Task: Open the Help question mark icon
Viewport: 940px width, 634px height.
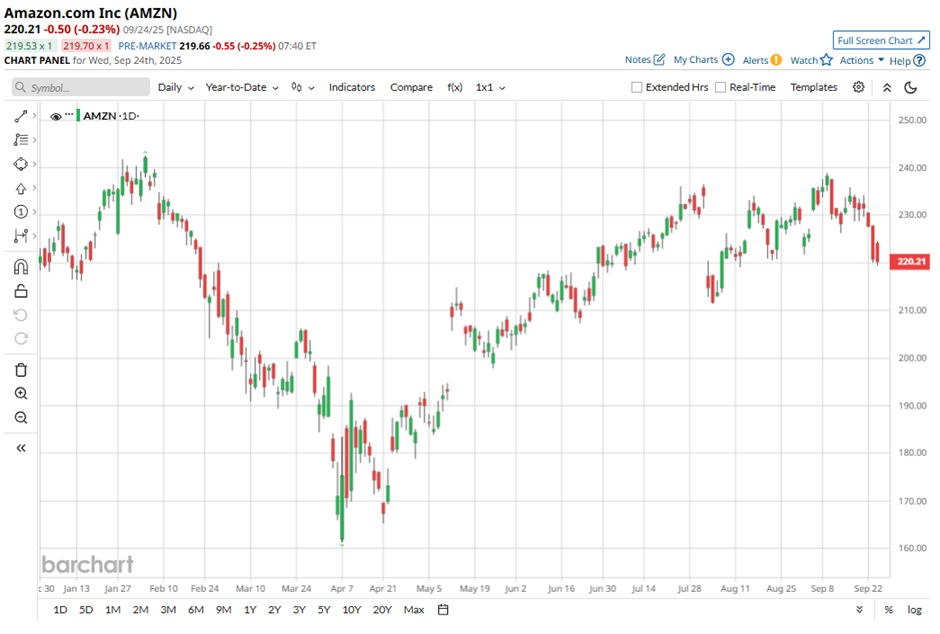Action: [919, 61]
